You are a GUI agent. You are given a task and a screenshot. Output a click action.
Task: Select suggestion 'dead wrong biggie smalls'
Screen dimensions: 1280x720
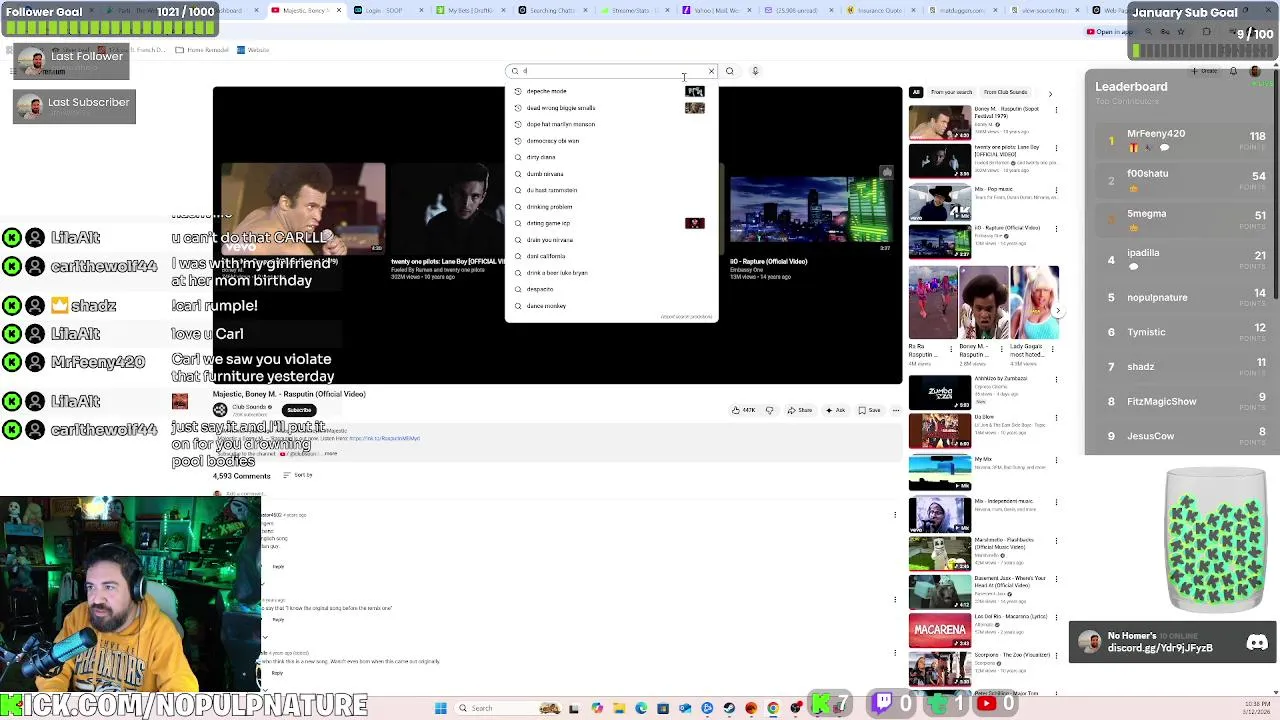(x=611, y=108)
